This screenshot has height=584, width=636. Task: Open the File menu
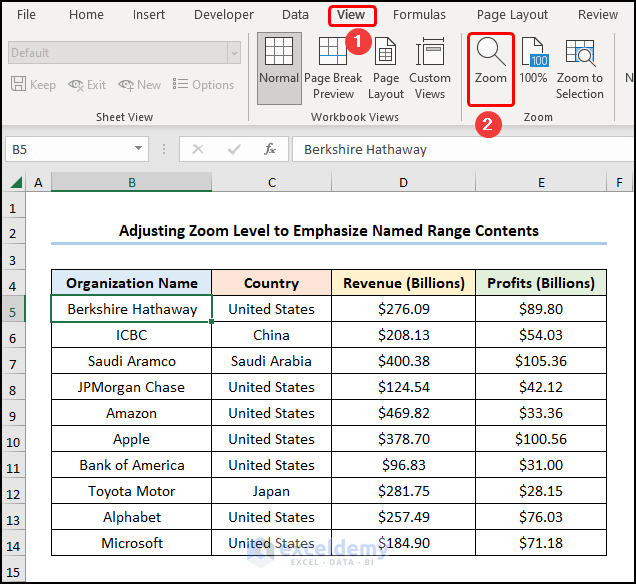pos(26,15)
